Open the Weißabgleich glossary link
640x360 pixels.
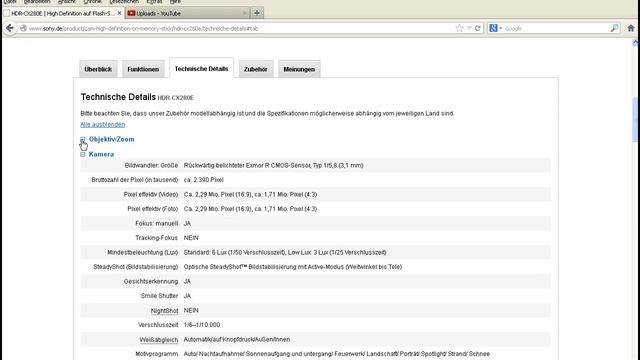(159, 340)
